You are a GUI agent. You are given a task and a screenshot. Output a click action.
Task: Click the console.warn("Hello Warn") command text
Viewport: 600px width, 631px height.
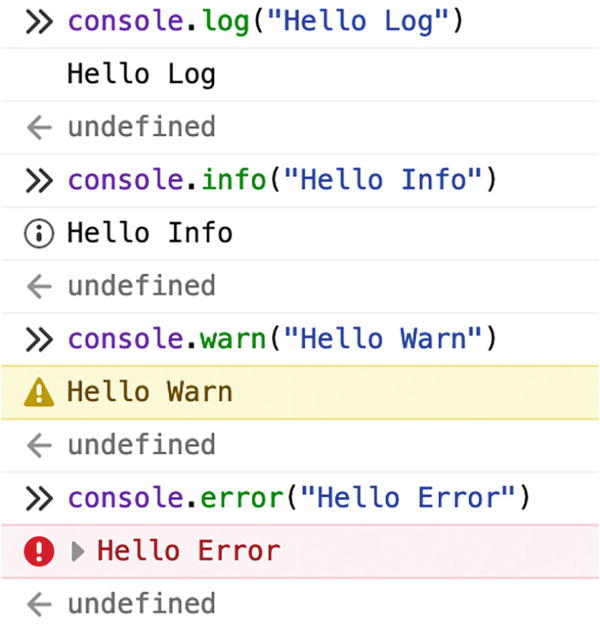point(282,339)
